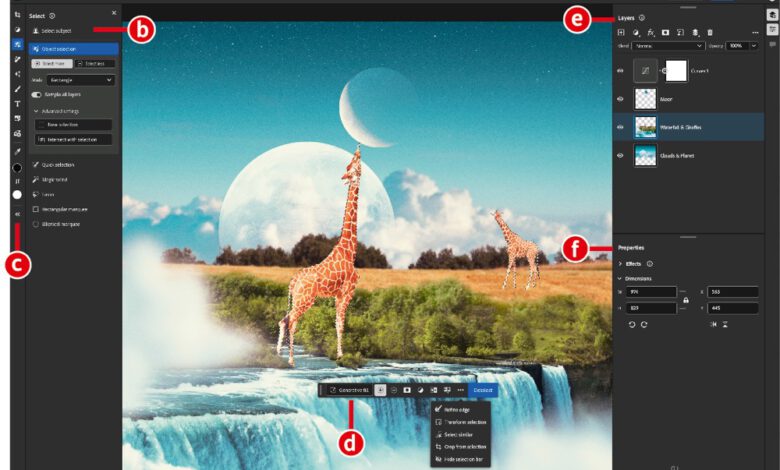Choose the Quick selection tool

coord(54,165)
